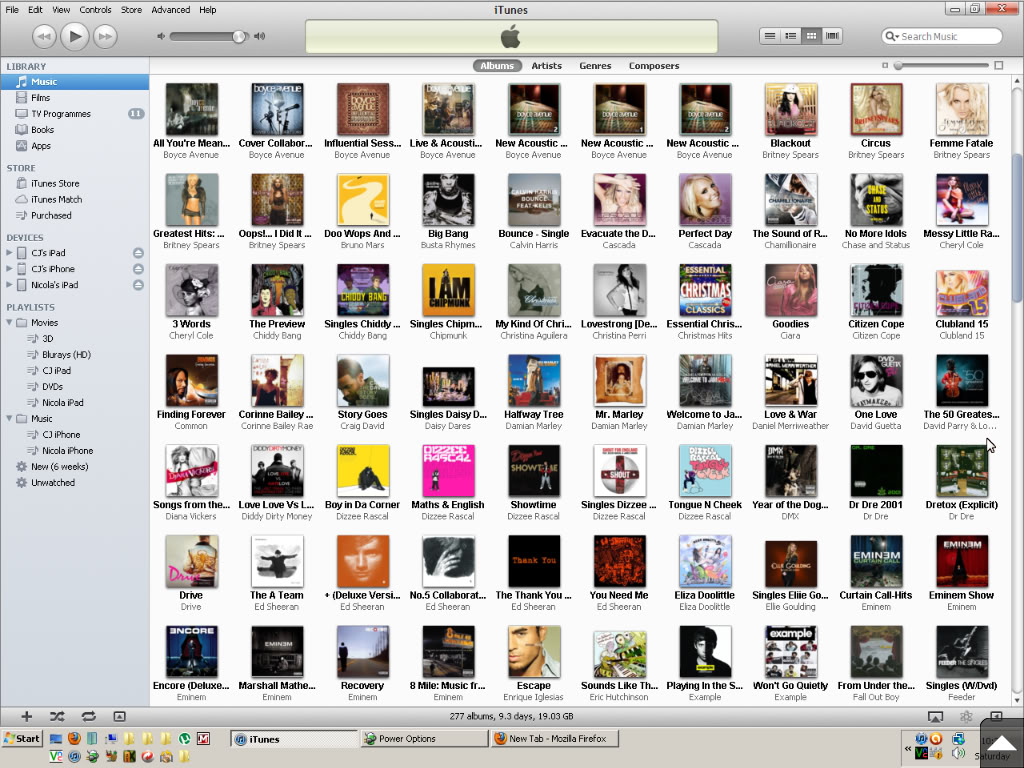Open the AirPlay output icon
Viewport: 1024px width, 768px height.
(x=935, y=717)
